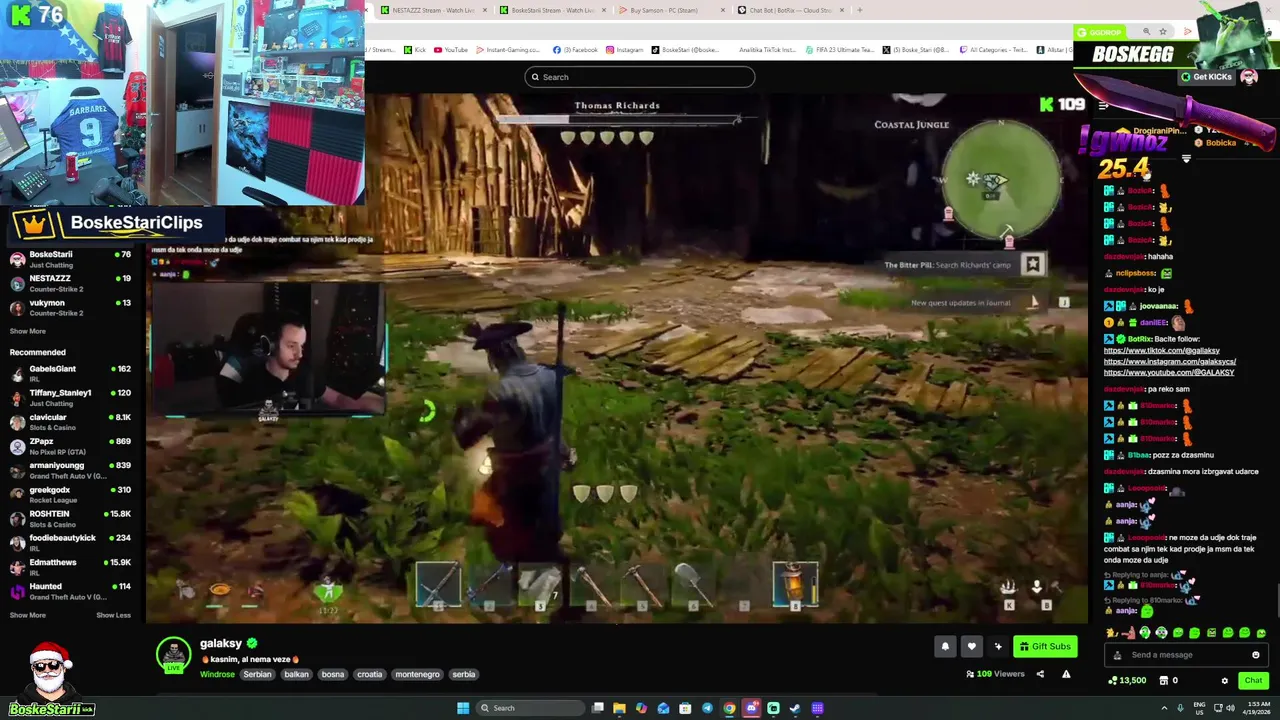Open the Instant-Gaming bookmark
This screenshot has height=720, width=1280.
click(x=508, y=50)
